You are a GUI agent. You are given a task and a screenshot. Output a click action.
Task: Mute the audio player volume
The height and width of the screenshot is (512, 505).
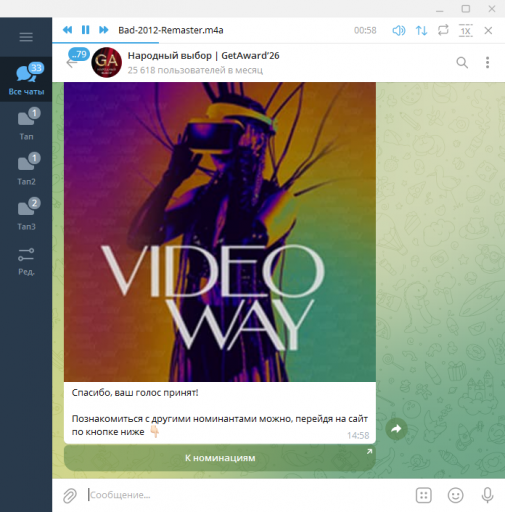pos(399,31)
